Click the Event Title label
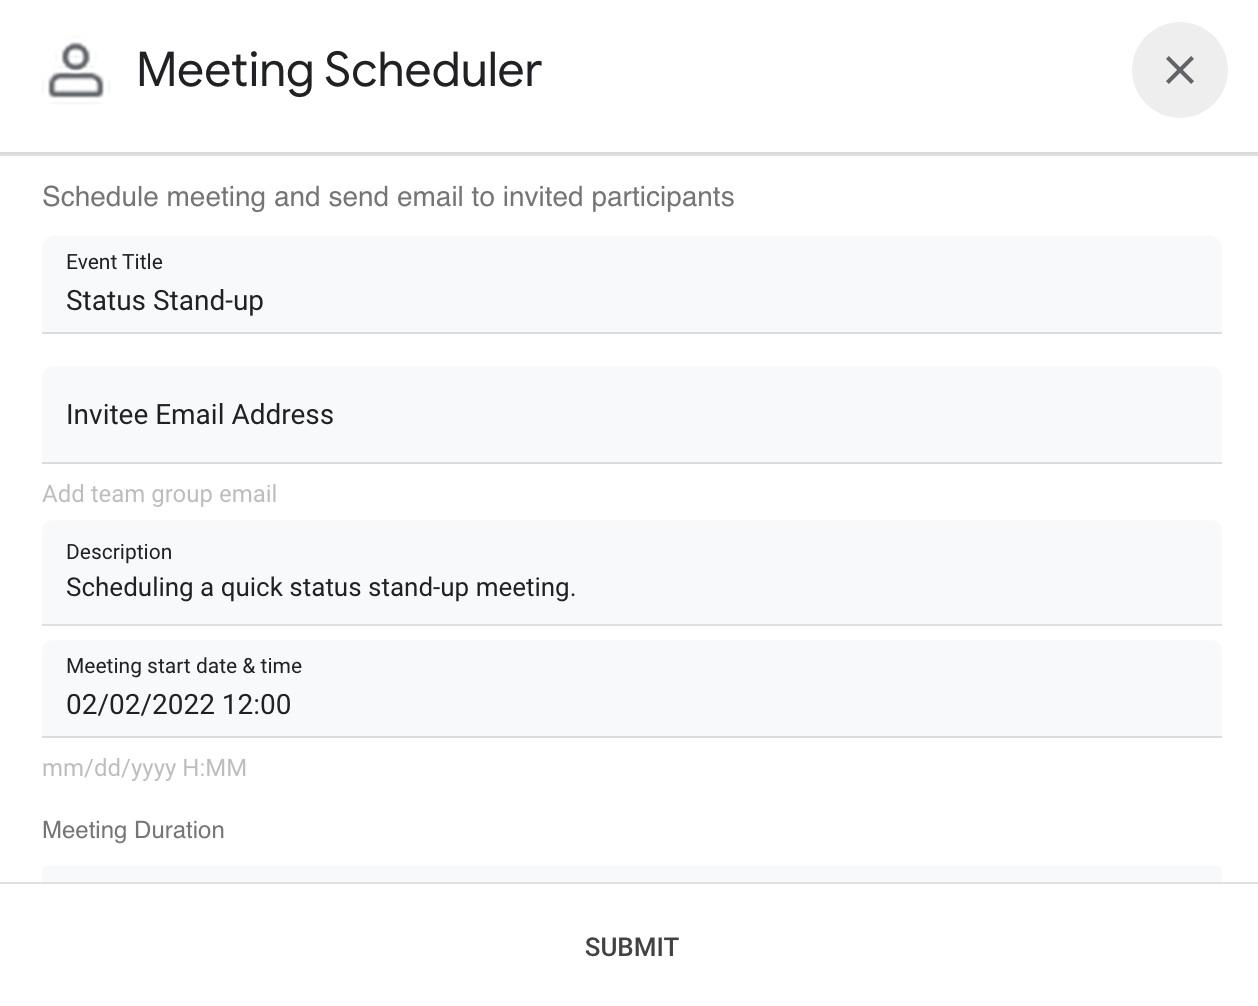 pos(113,262)
